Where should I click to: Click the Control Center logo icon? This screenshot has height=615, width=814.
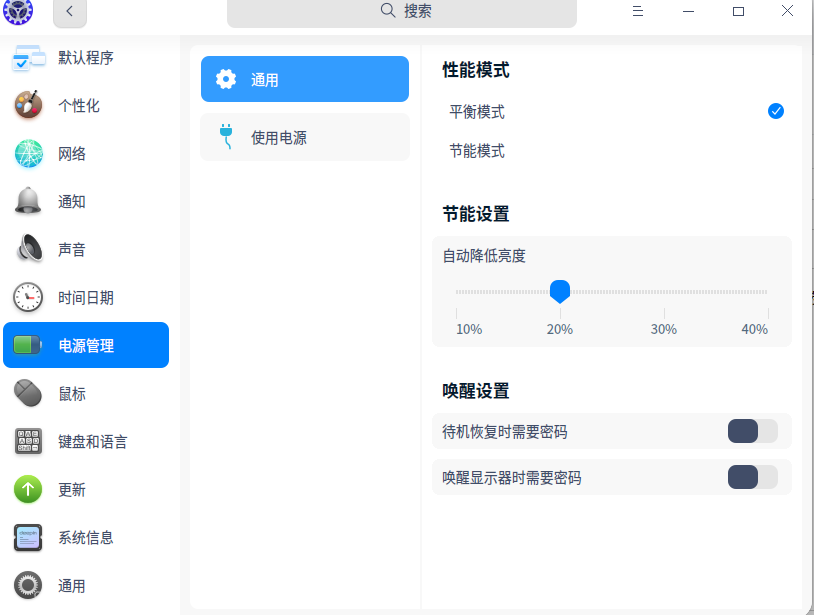pos(18,11)
